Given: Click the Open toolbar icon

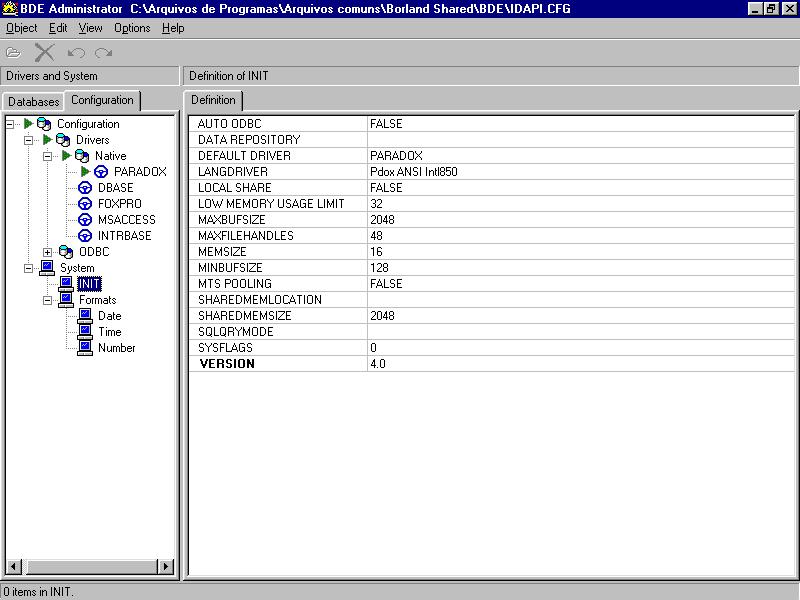Looking at the screenshot, I should [13, 52].
